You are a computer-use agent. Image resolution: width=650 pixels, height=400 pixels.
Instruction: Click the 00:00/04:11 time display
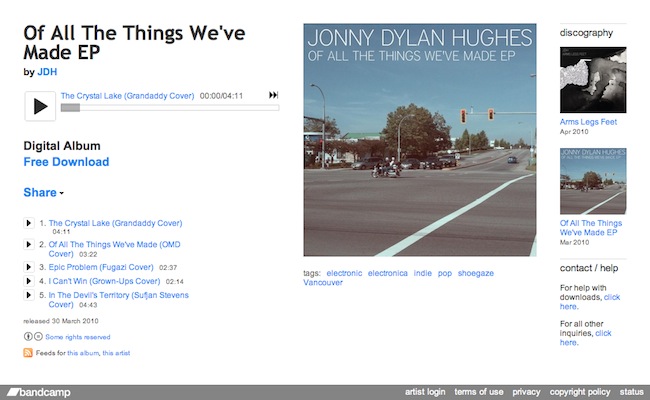tap(221, 96)
